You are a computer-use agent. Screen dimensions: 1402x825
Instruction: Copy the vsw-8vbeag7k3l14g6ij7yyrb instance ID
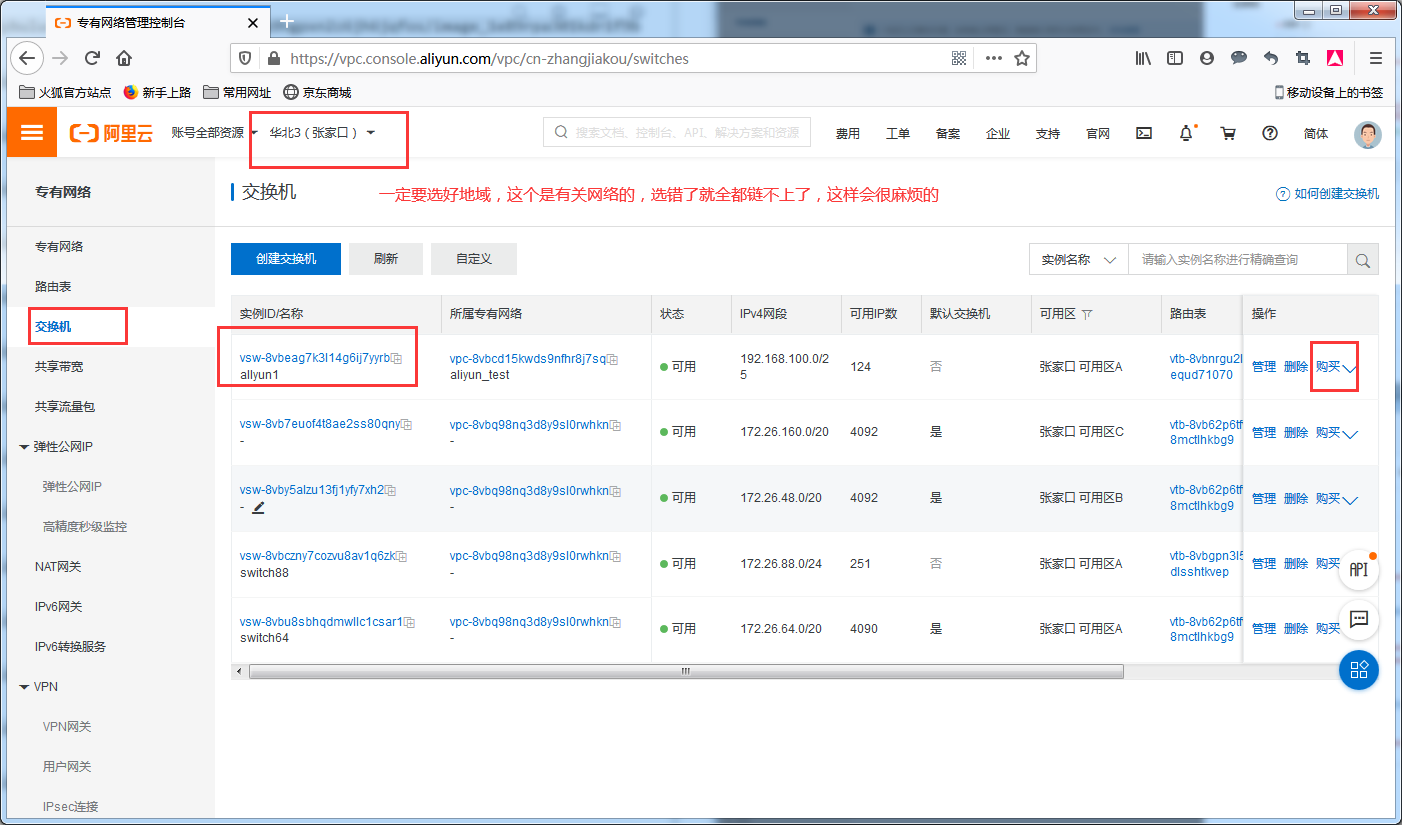(397, 358)
